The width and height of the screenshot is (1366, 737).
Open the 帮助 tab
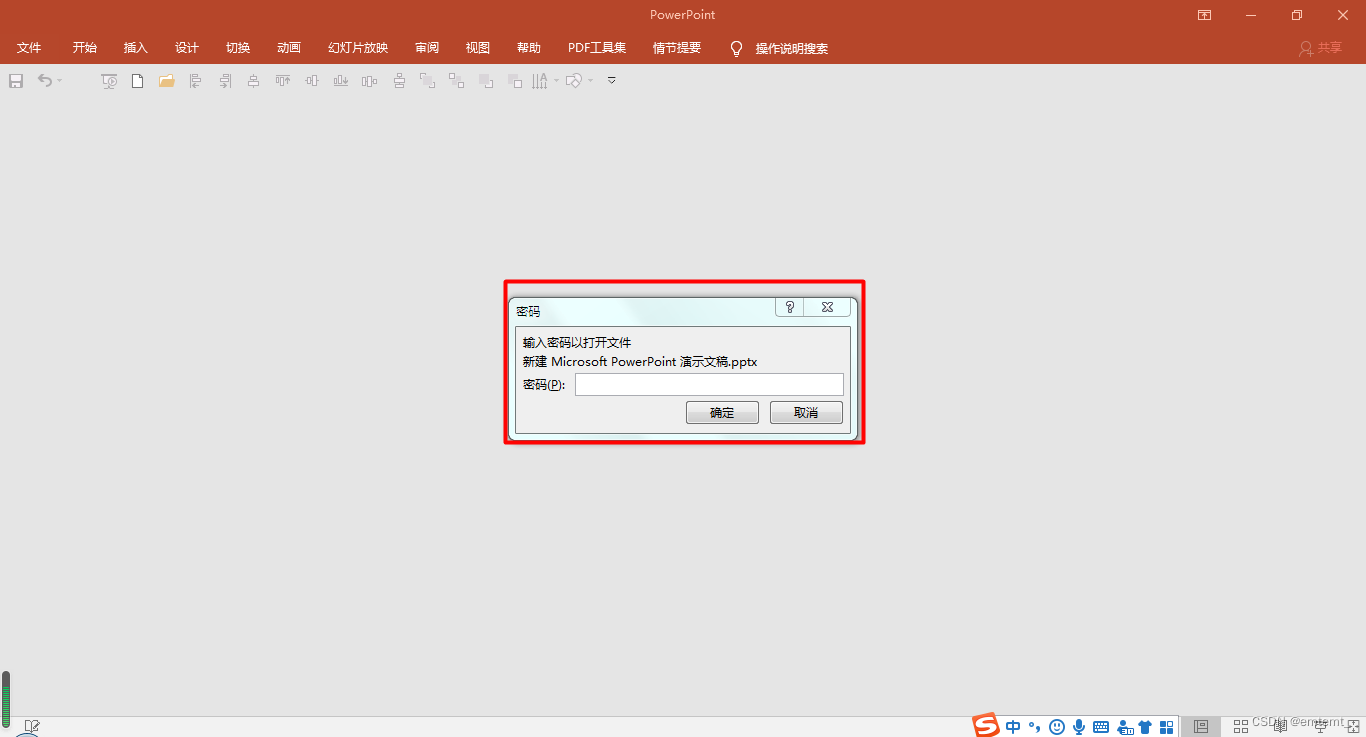[x=529, y=48]
